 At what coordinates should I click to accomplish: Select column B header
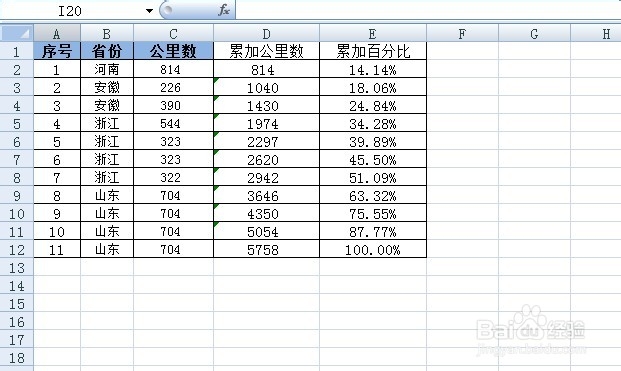click(x=107, y=34)
